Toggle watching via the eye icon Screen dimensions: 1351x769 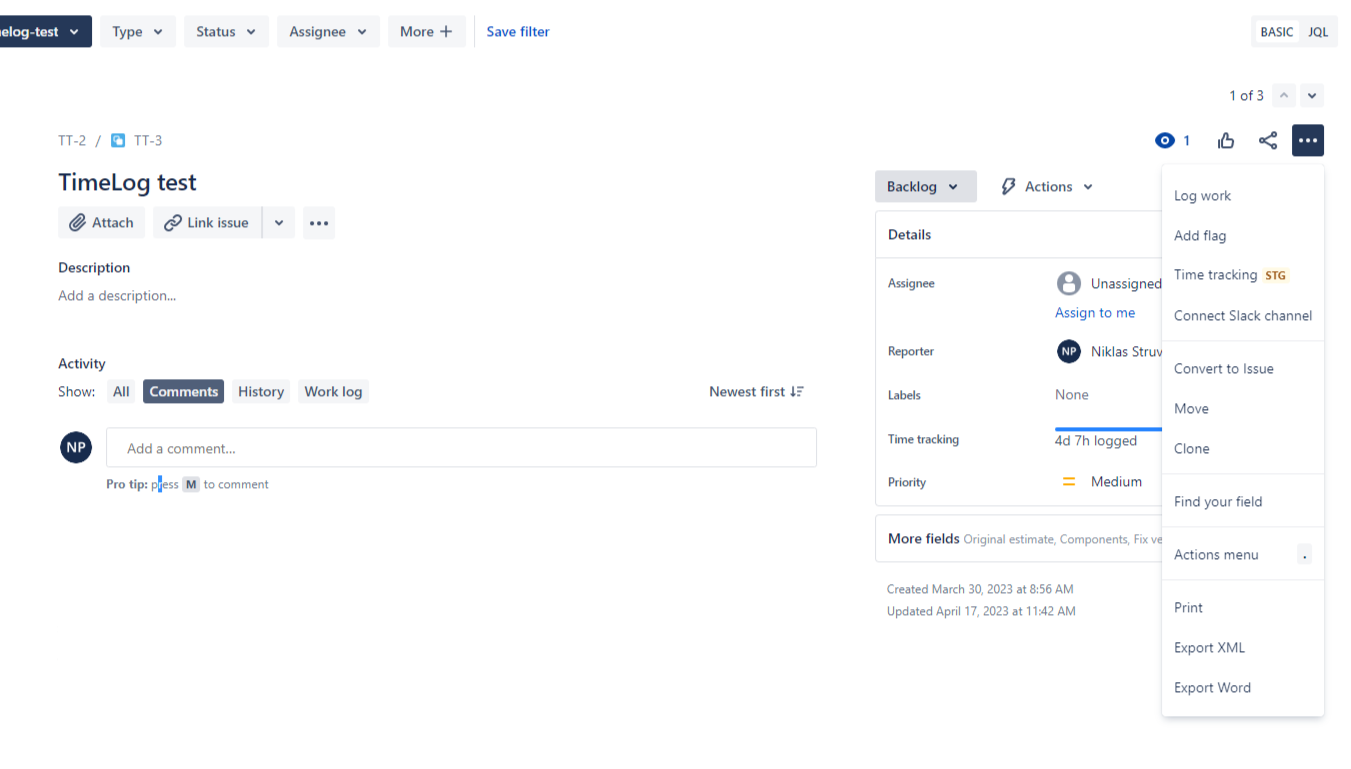1164,140
